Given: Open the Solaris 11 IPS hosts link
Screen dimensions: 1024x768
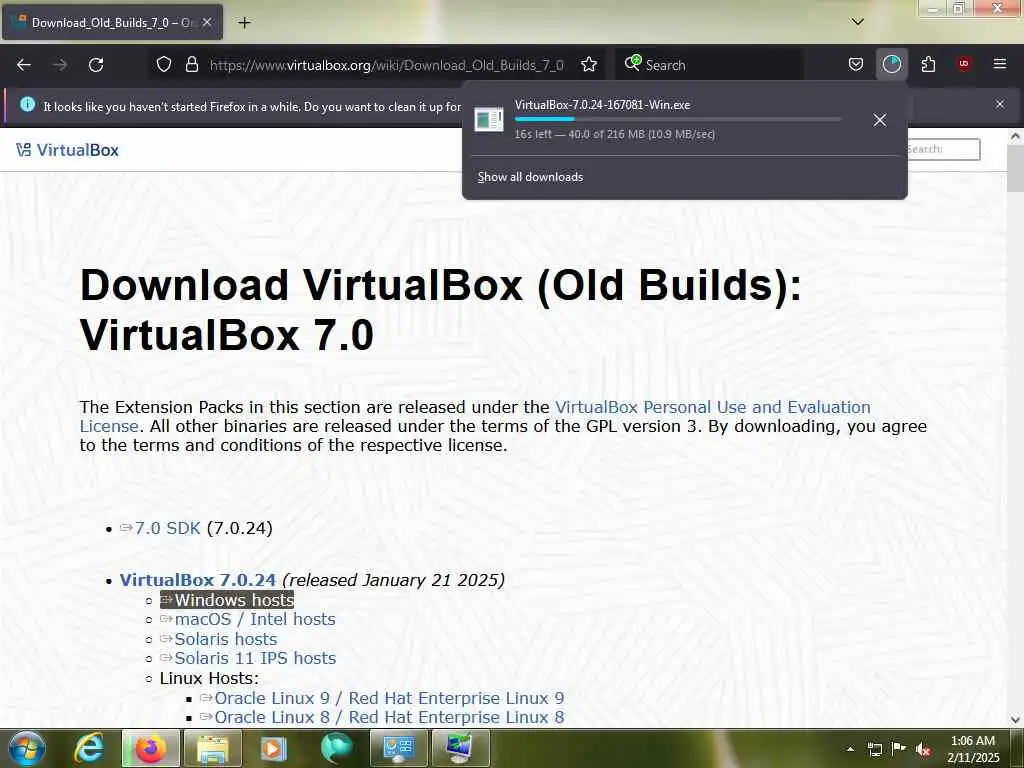Looking at the screenshot, I should point(255,658).
